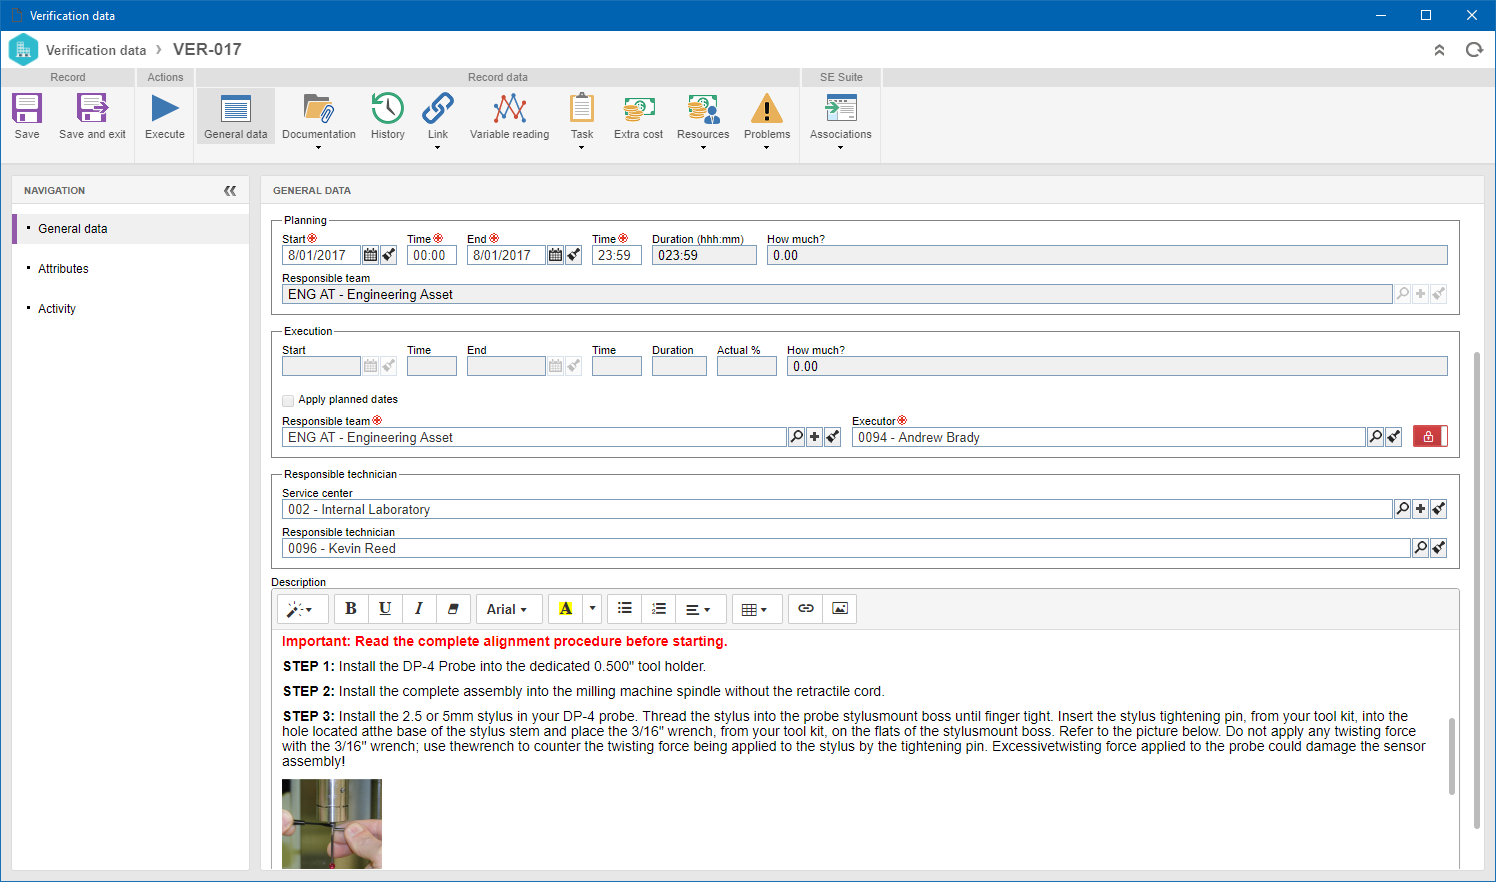
Task: Toggle bold formatting in the Description editor
Action: [351, 609]
